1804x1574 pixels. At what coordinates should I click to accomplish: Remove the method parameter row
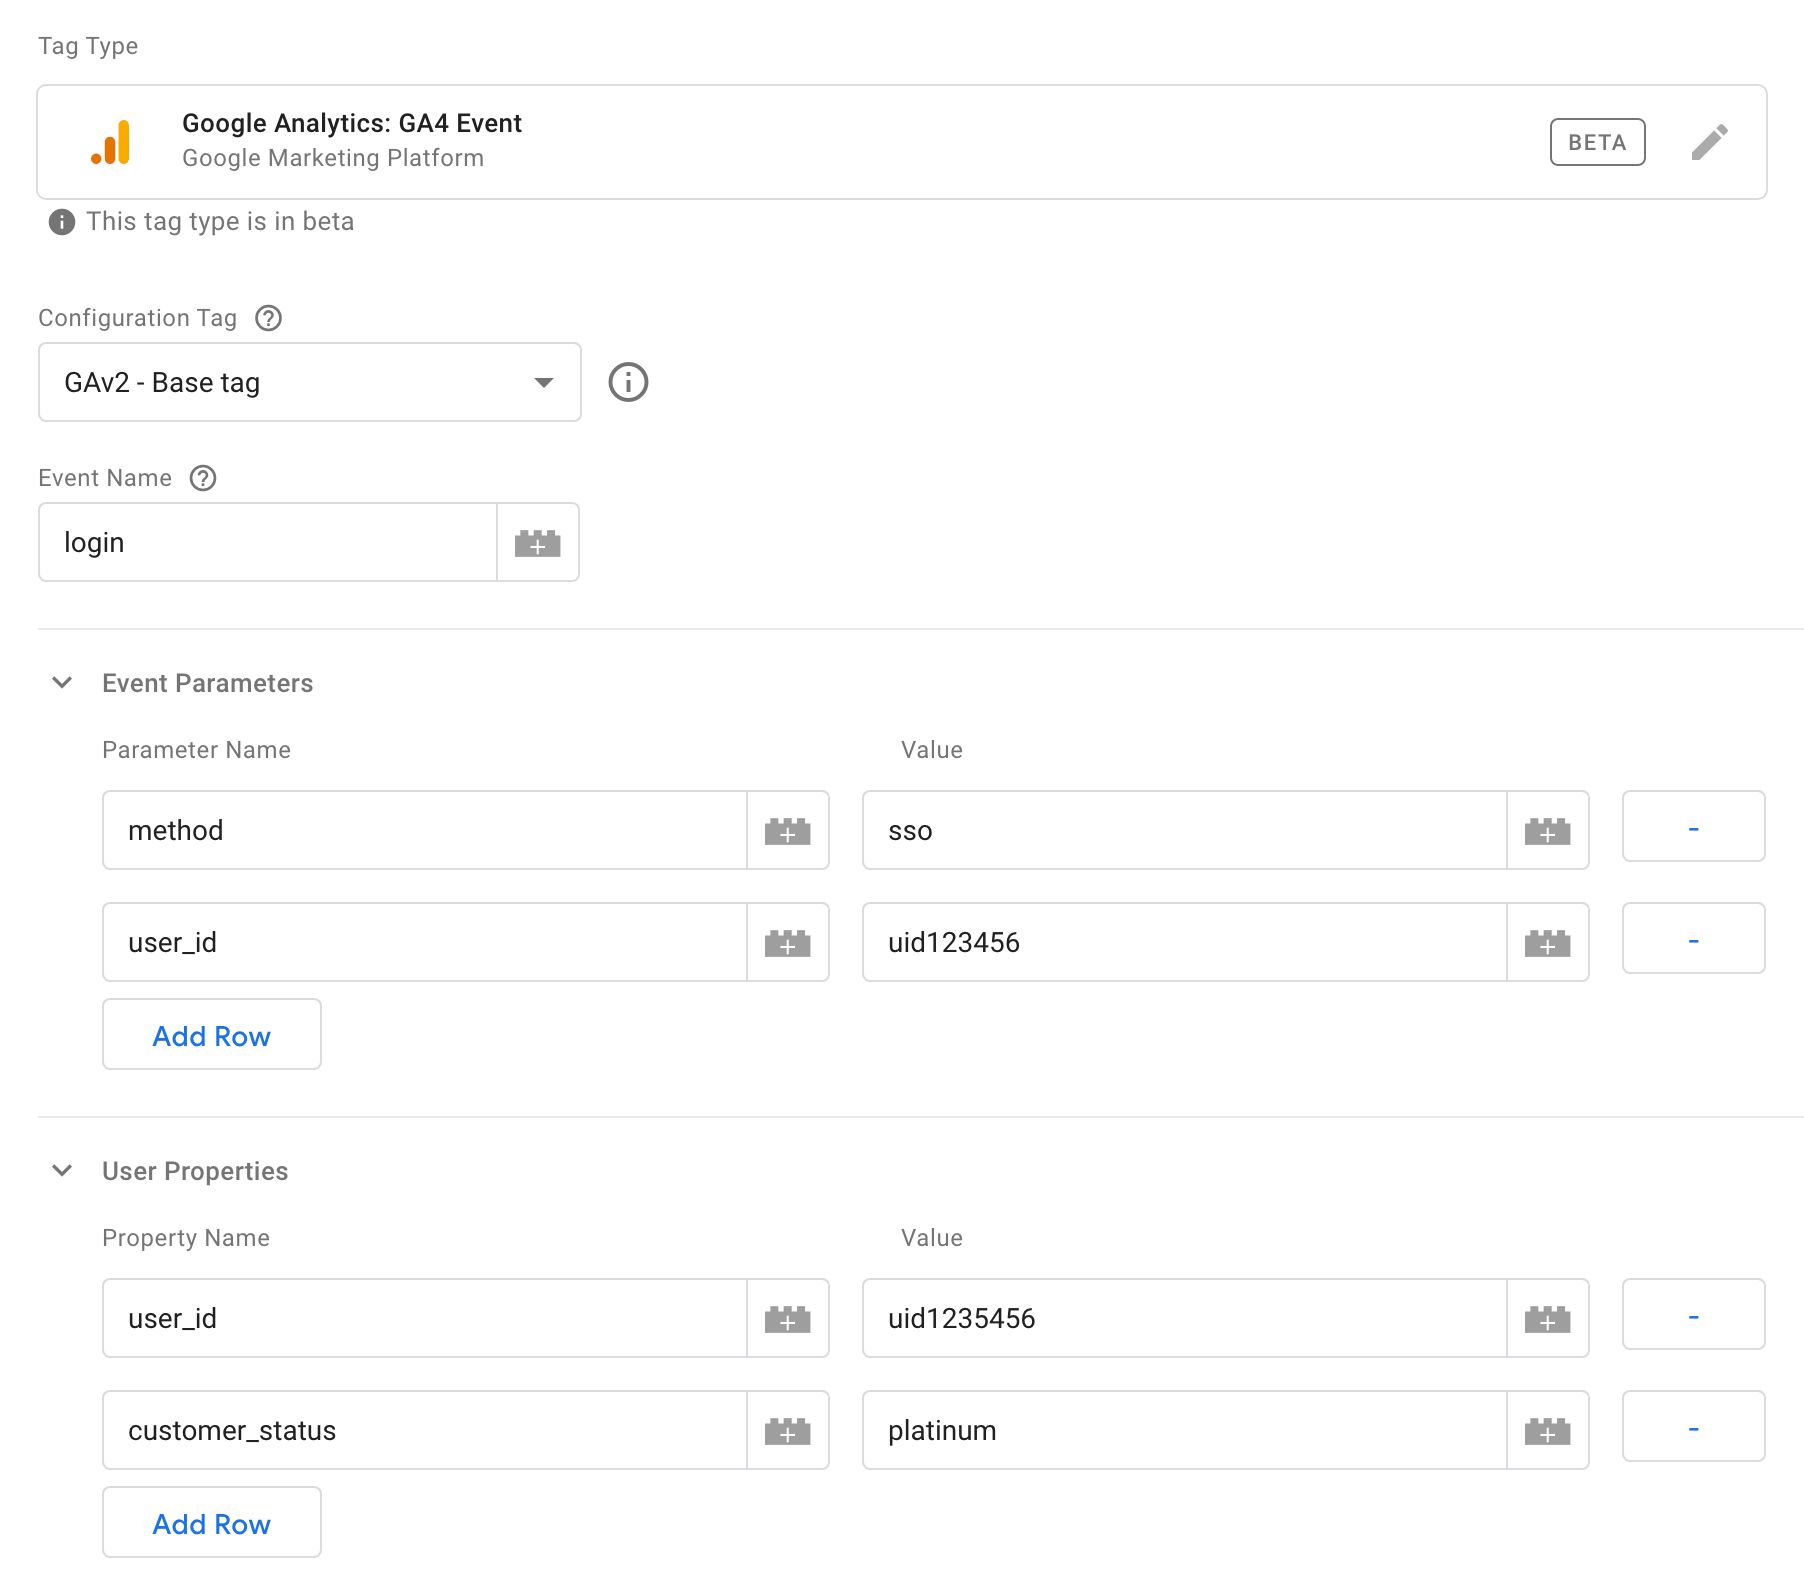click(x=1693, y=826)
